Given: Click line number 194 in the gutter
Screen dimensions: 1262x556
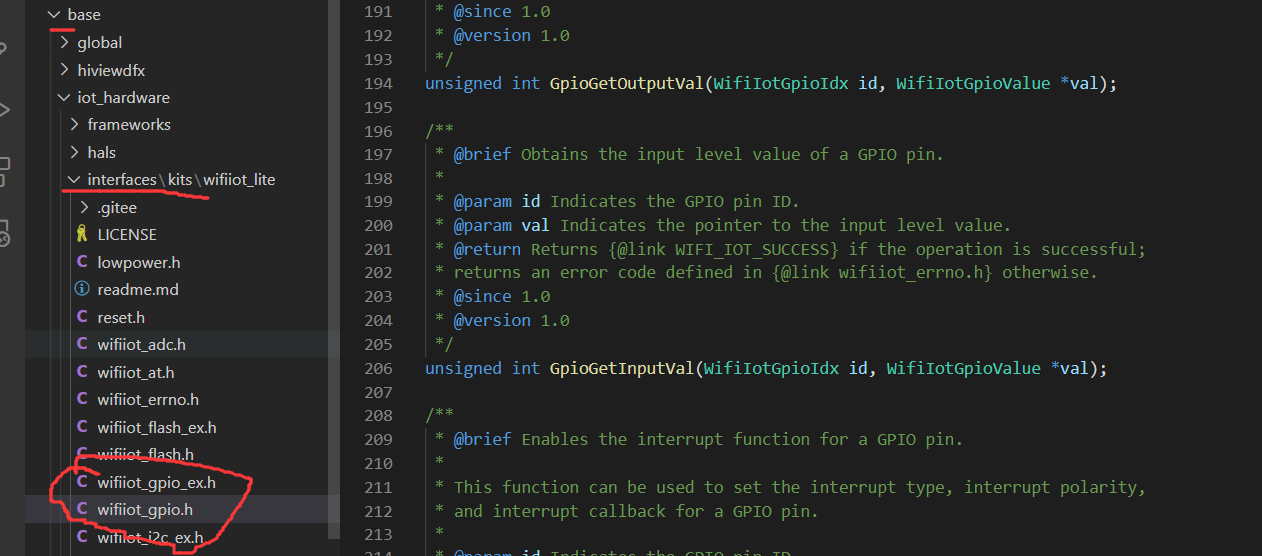Looking at the screenshot, I should tap(378, 84).
